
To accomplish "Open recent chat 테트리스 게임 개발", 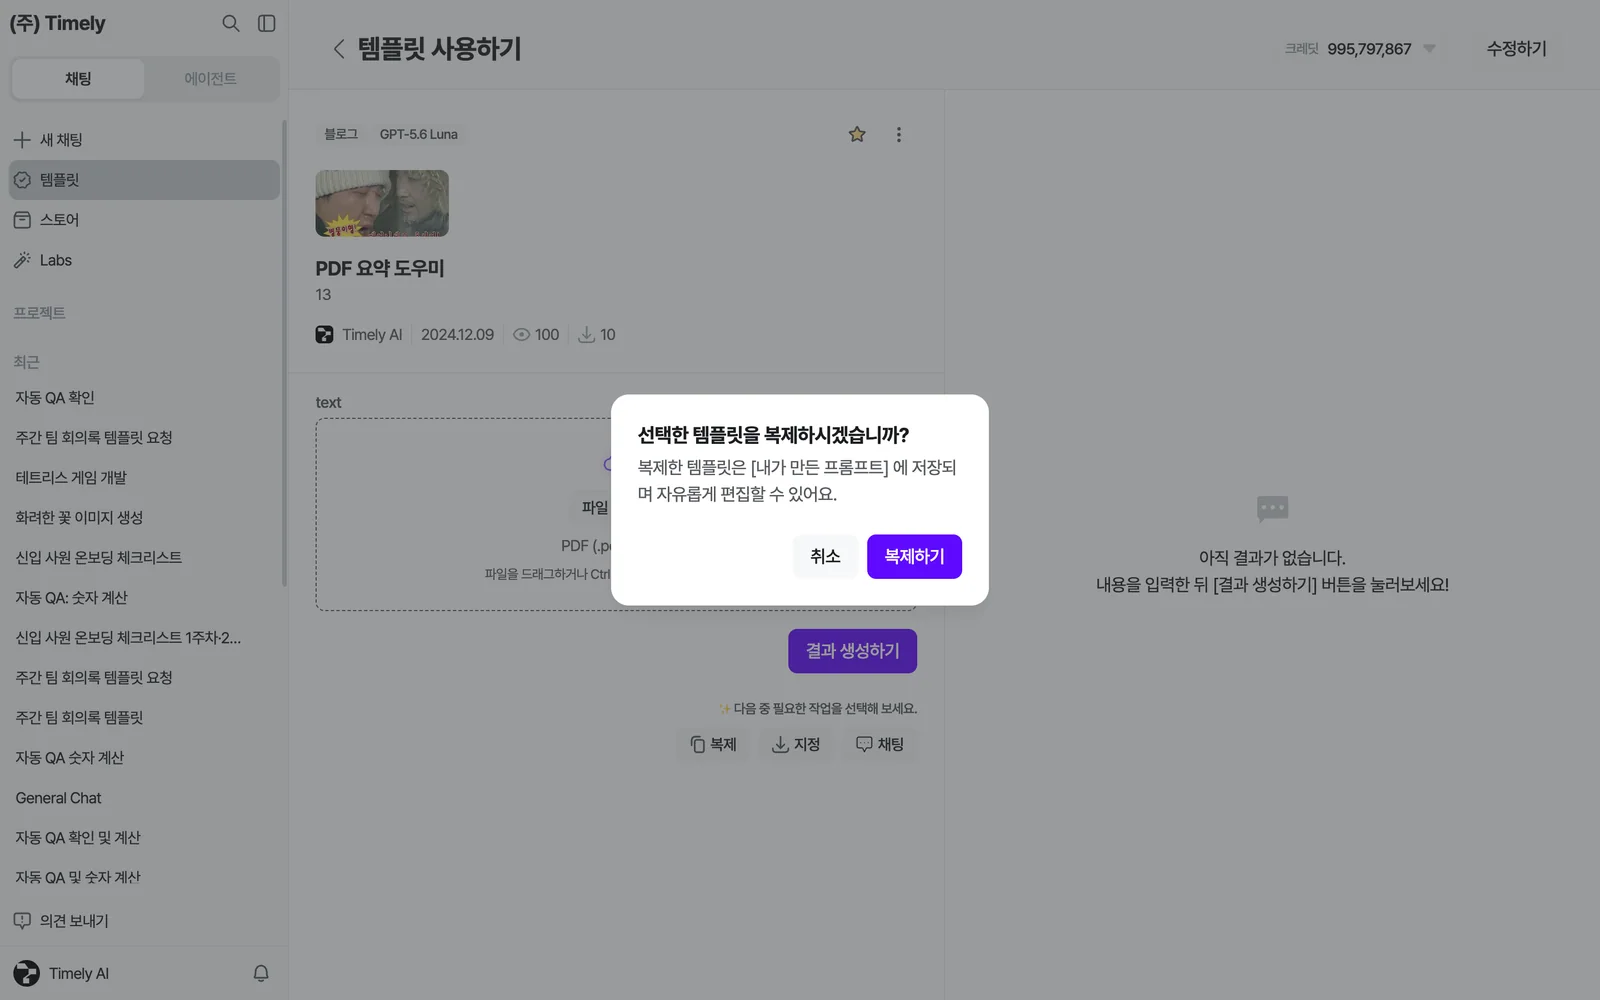I will tap(144, 478).
